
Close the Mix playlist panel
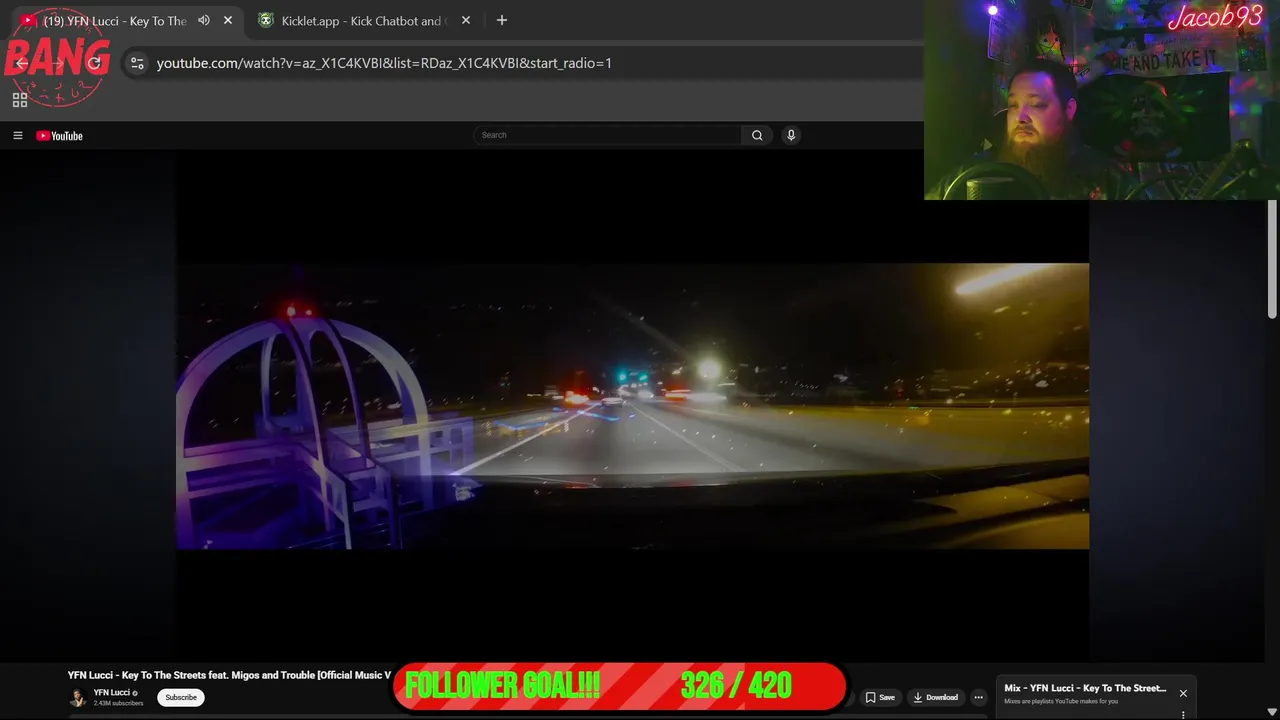(1183, 693)
